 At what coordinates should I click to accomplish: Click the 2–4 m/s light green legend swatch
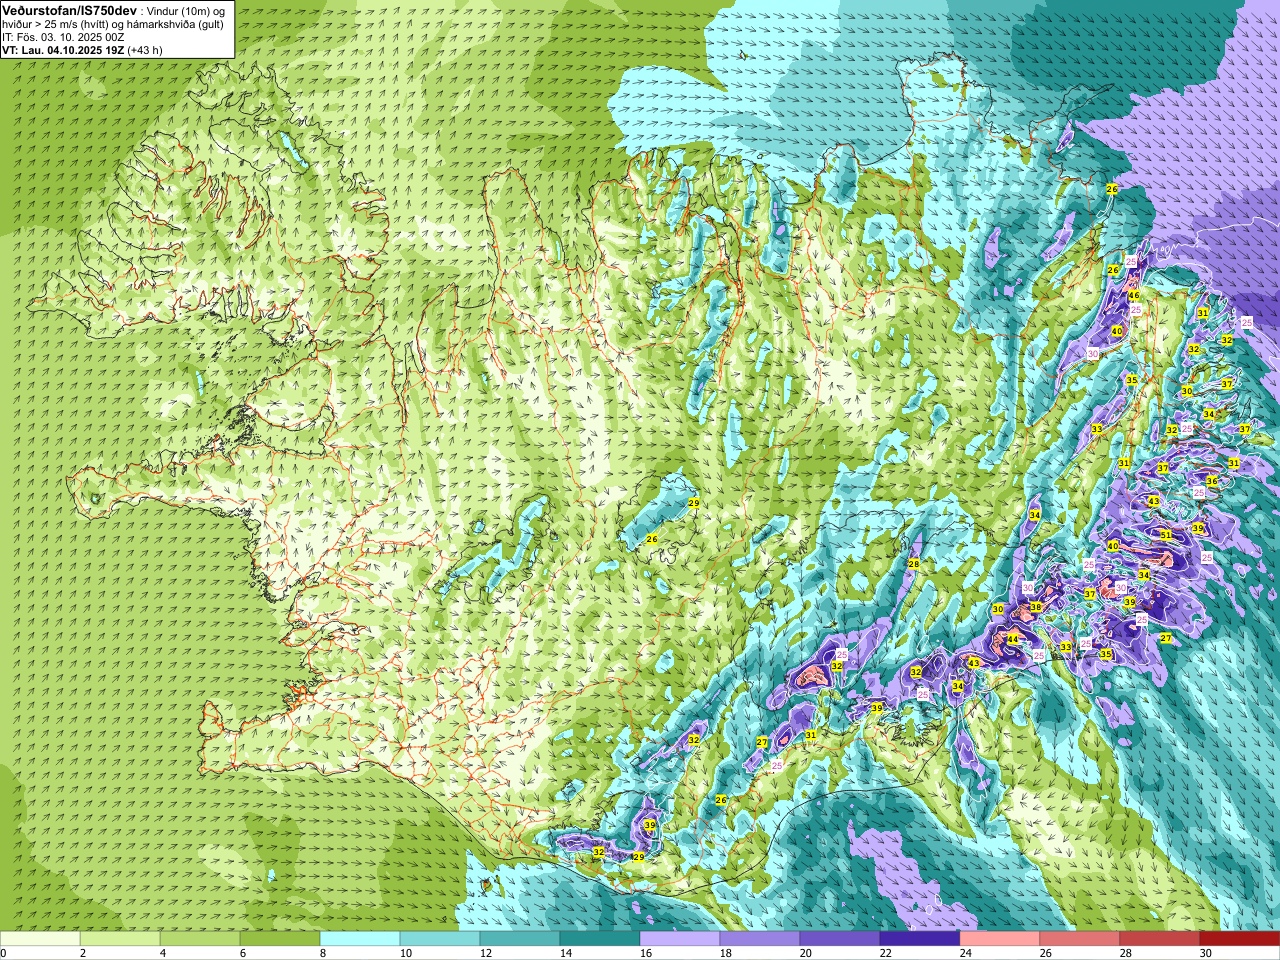click(120, 938)
